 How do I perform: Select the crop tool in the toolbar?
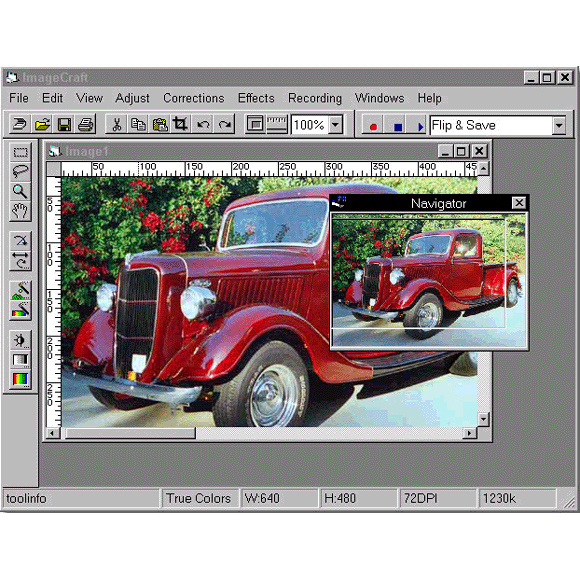click(181, 124)
